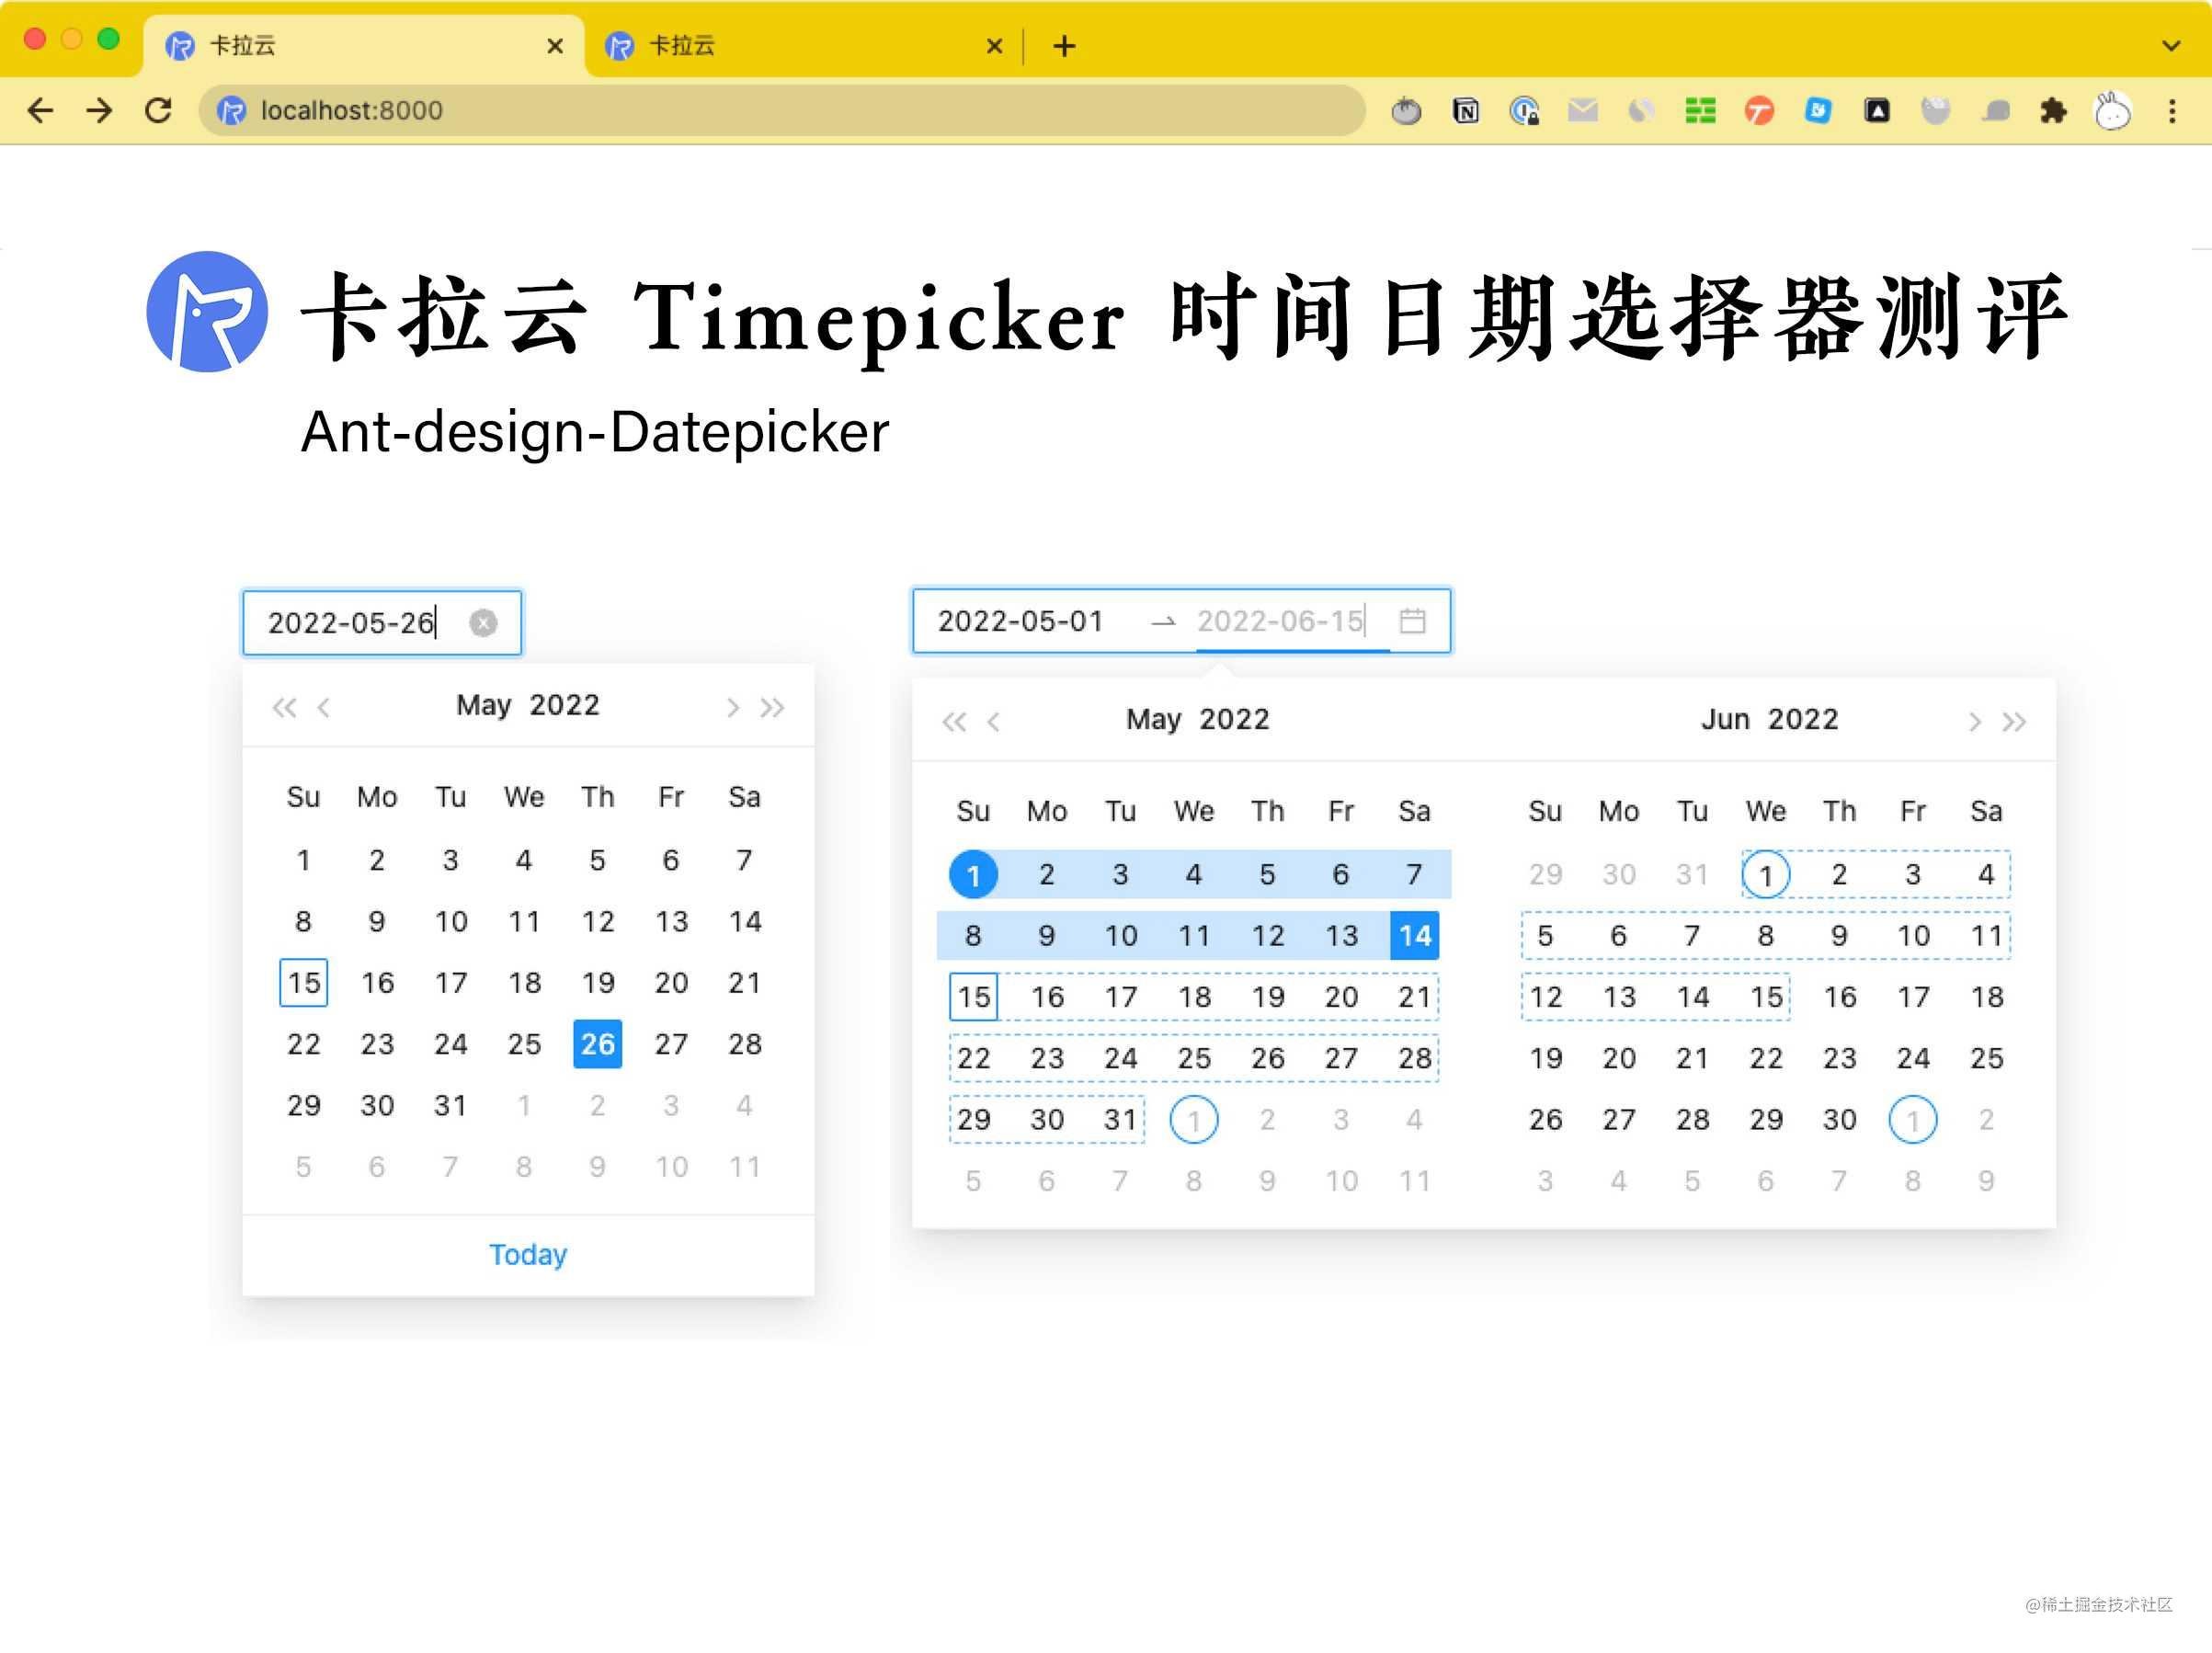Click the Today link in the calendar footer

coord(527,1255)
